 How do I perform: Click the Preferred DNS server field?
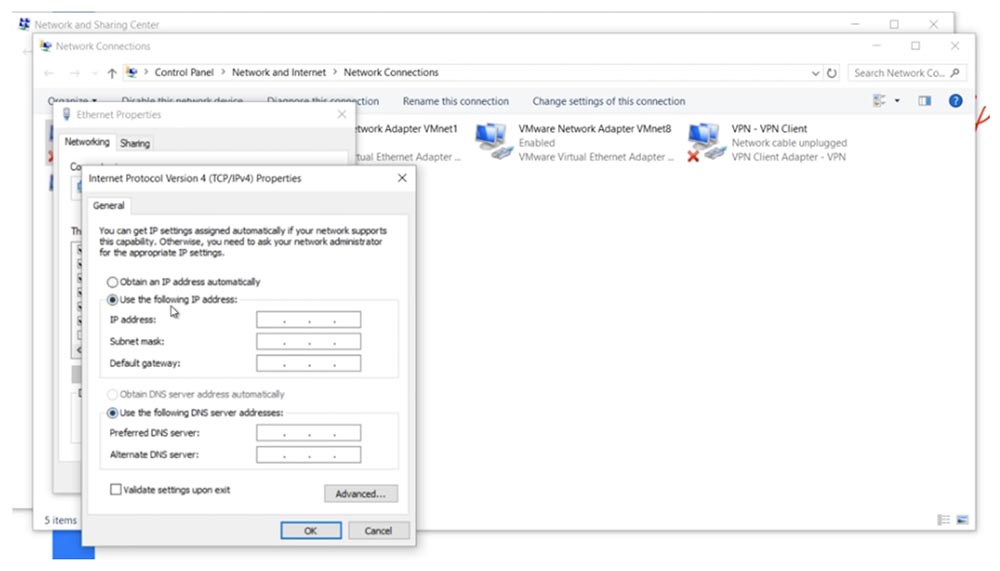click(x=308, y=433)
